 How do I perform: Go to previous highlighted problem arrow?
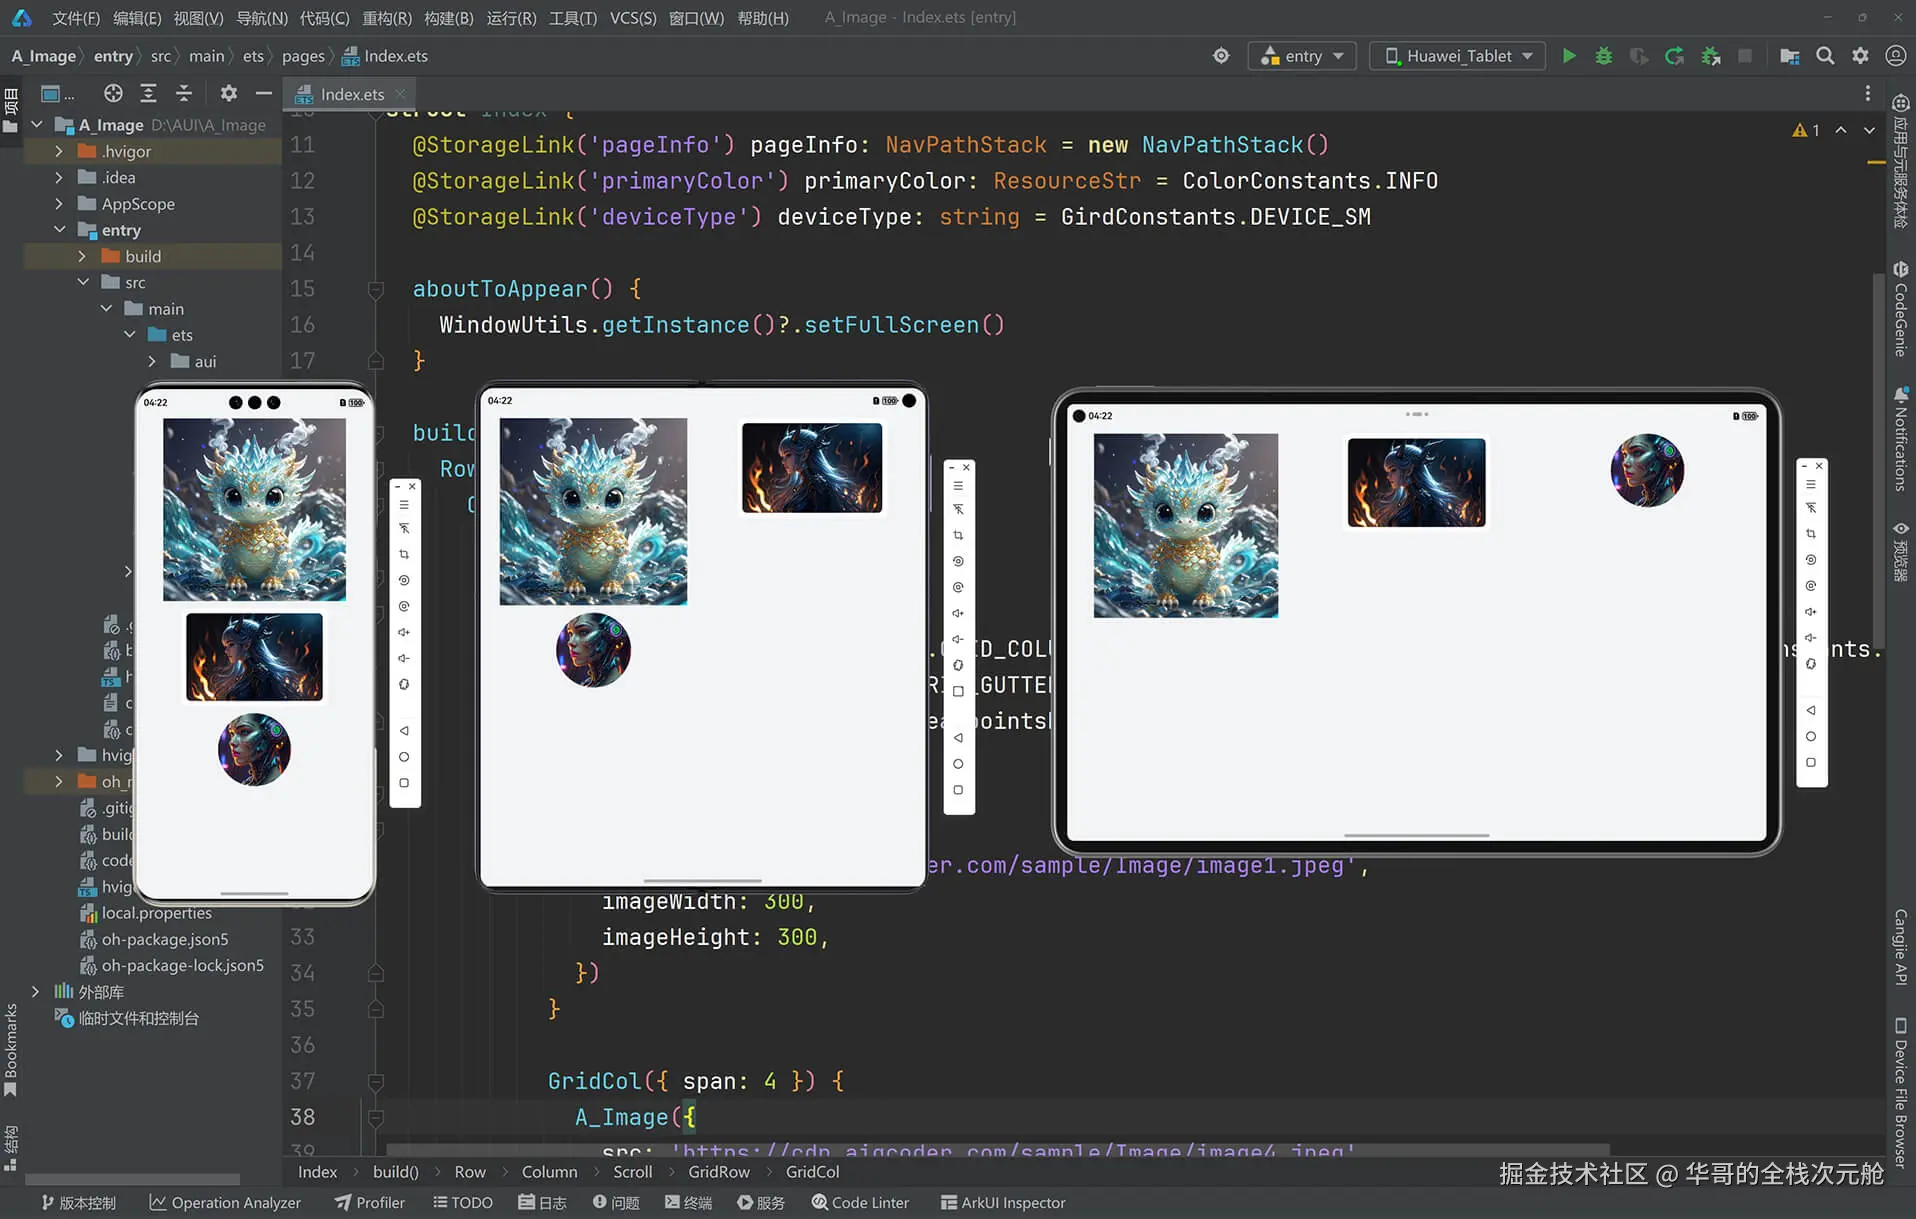click(x=1841, y=130)
